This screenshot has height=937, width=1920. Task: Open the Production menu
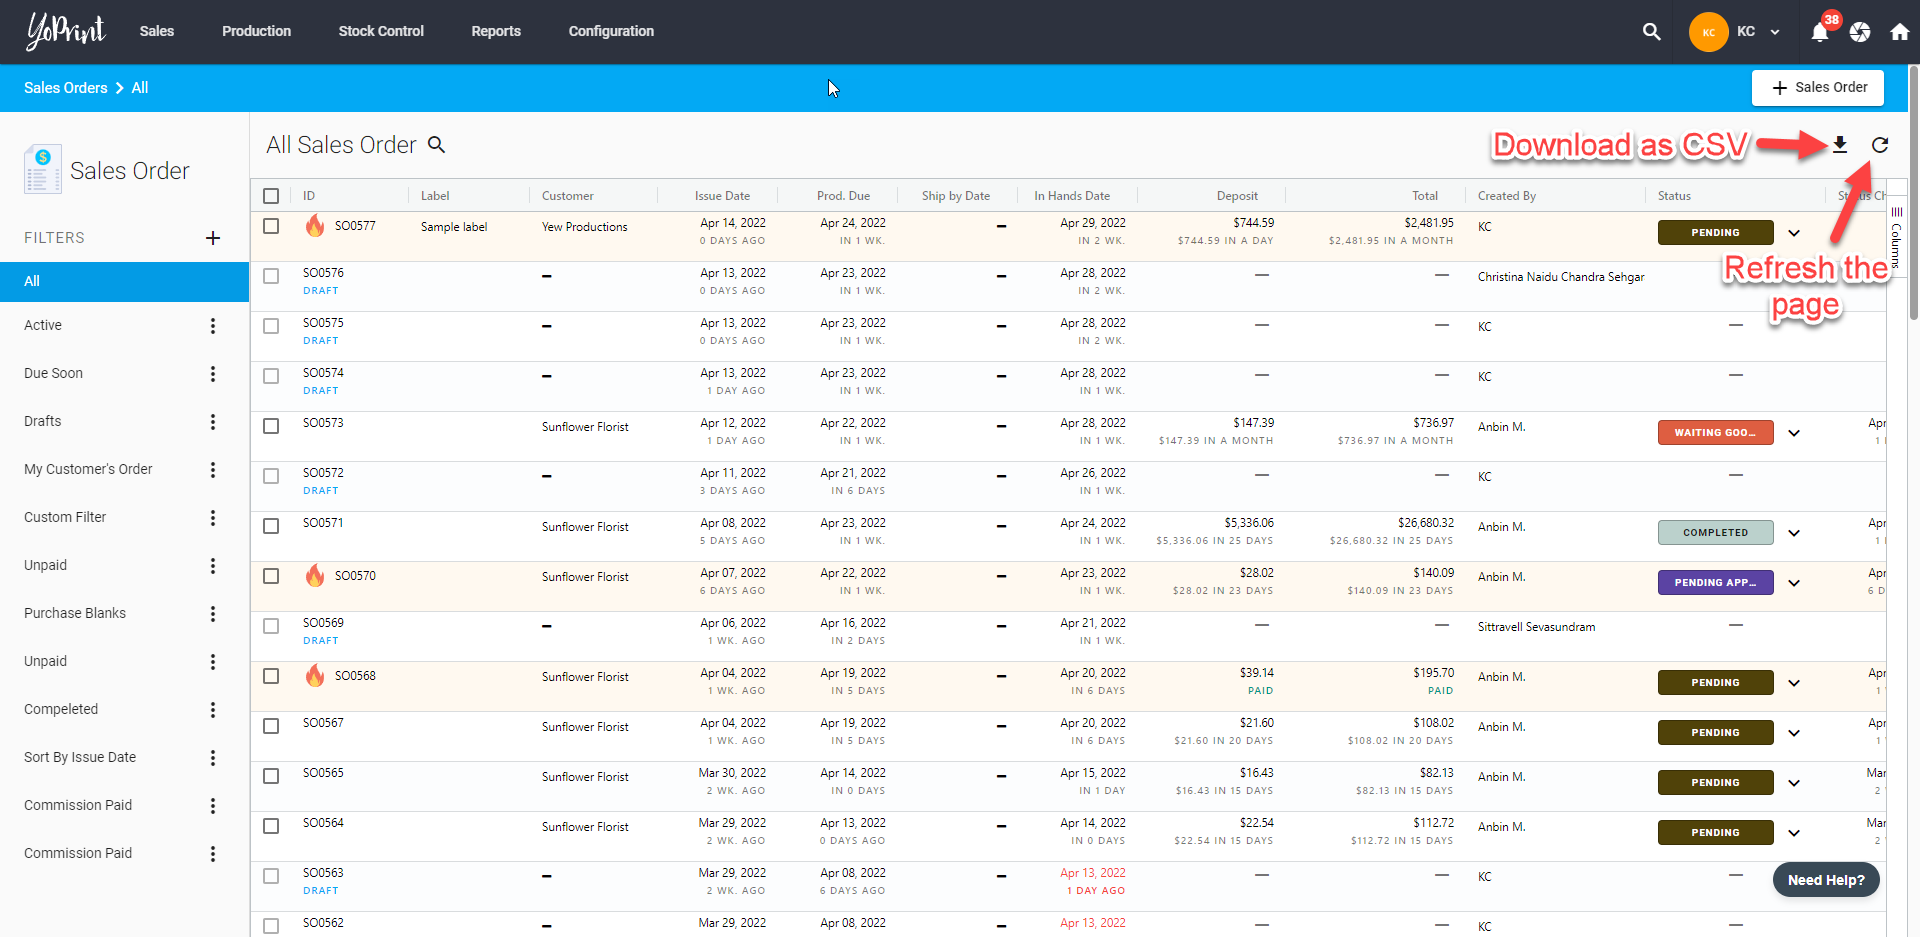[256, 31]
